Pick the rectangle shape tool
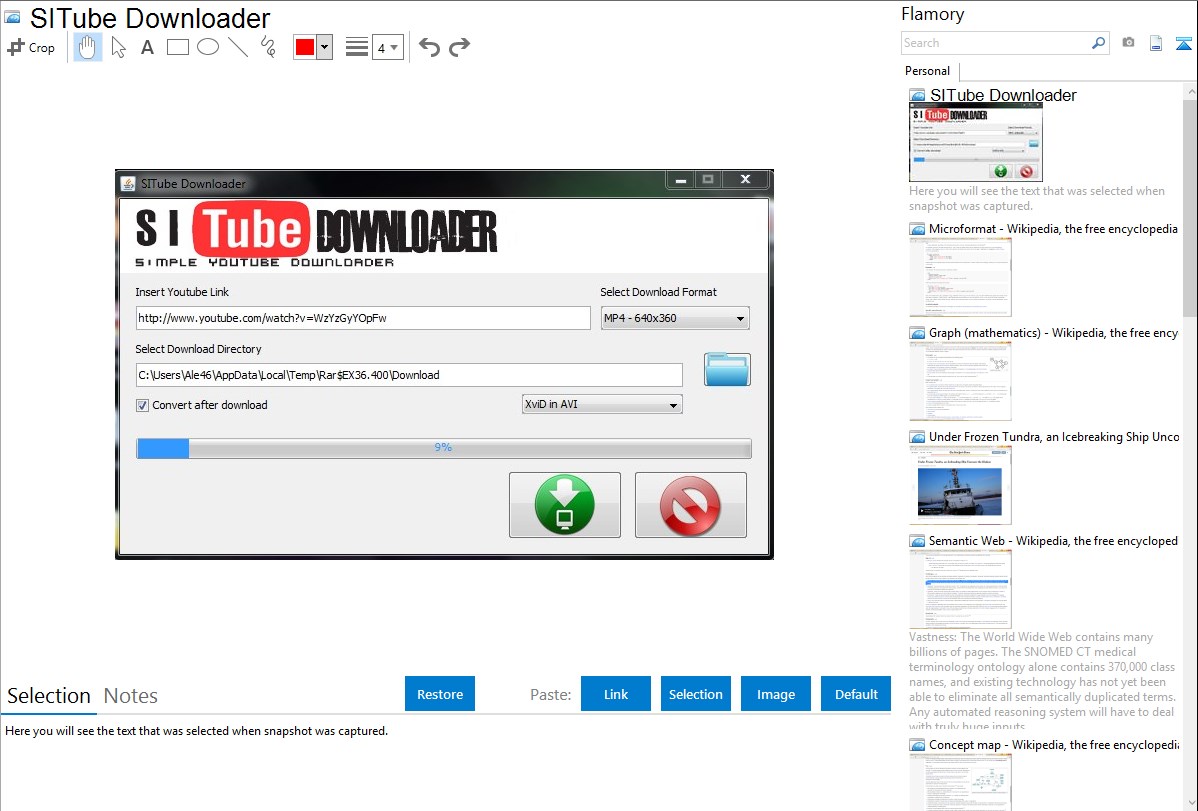This screenshot has width=1198, height=811. pyautogui.click(x=177, y=47)
